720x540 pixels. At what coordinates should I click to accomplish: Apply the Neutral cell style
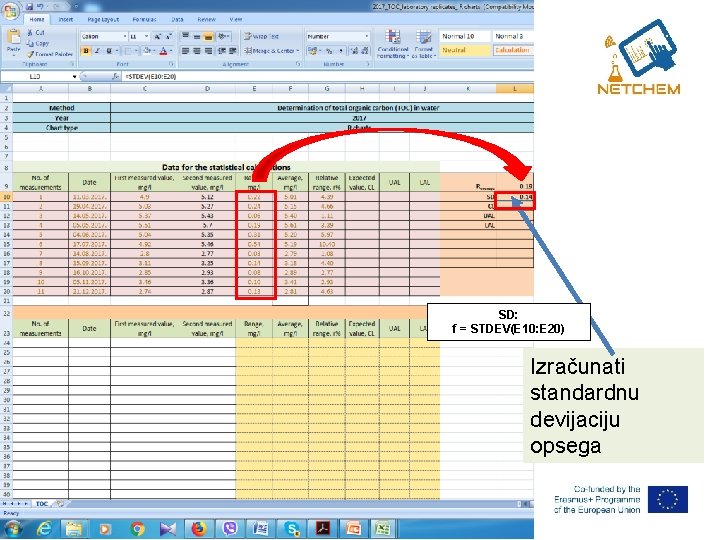464,50
